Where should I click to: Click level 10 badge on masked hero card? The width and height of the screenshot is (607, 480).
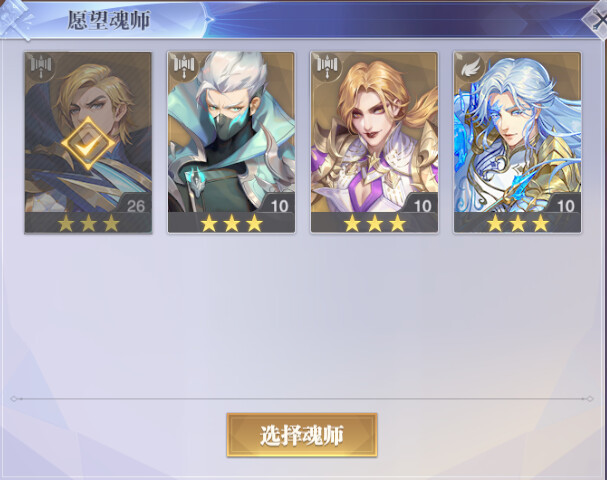(x=279, y=206)
